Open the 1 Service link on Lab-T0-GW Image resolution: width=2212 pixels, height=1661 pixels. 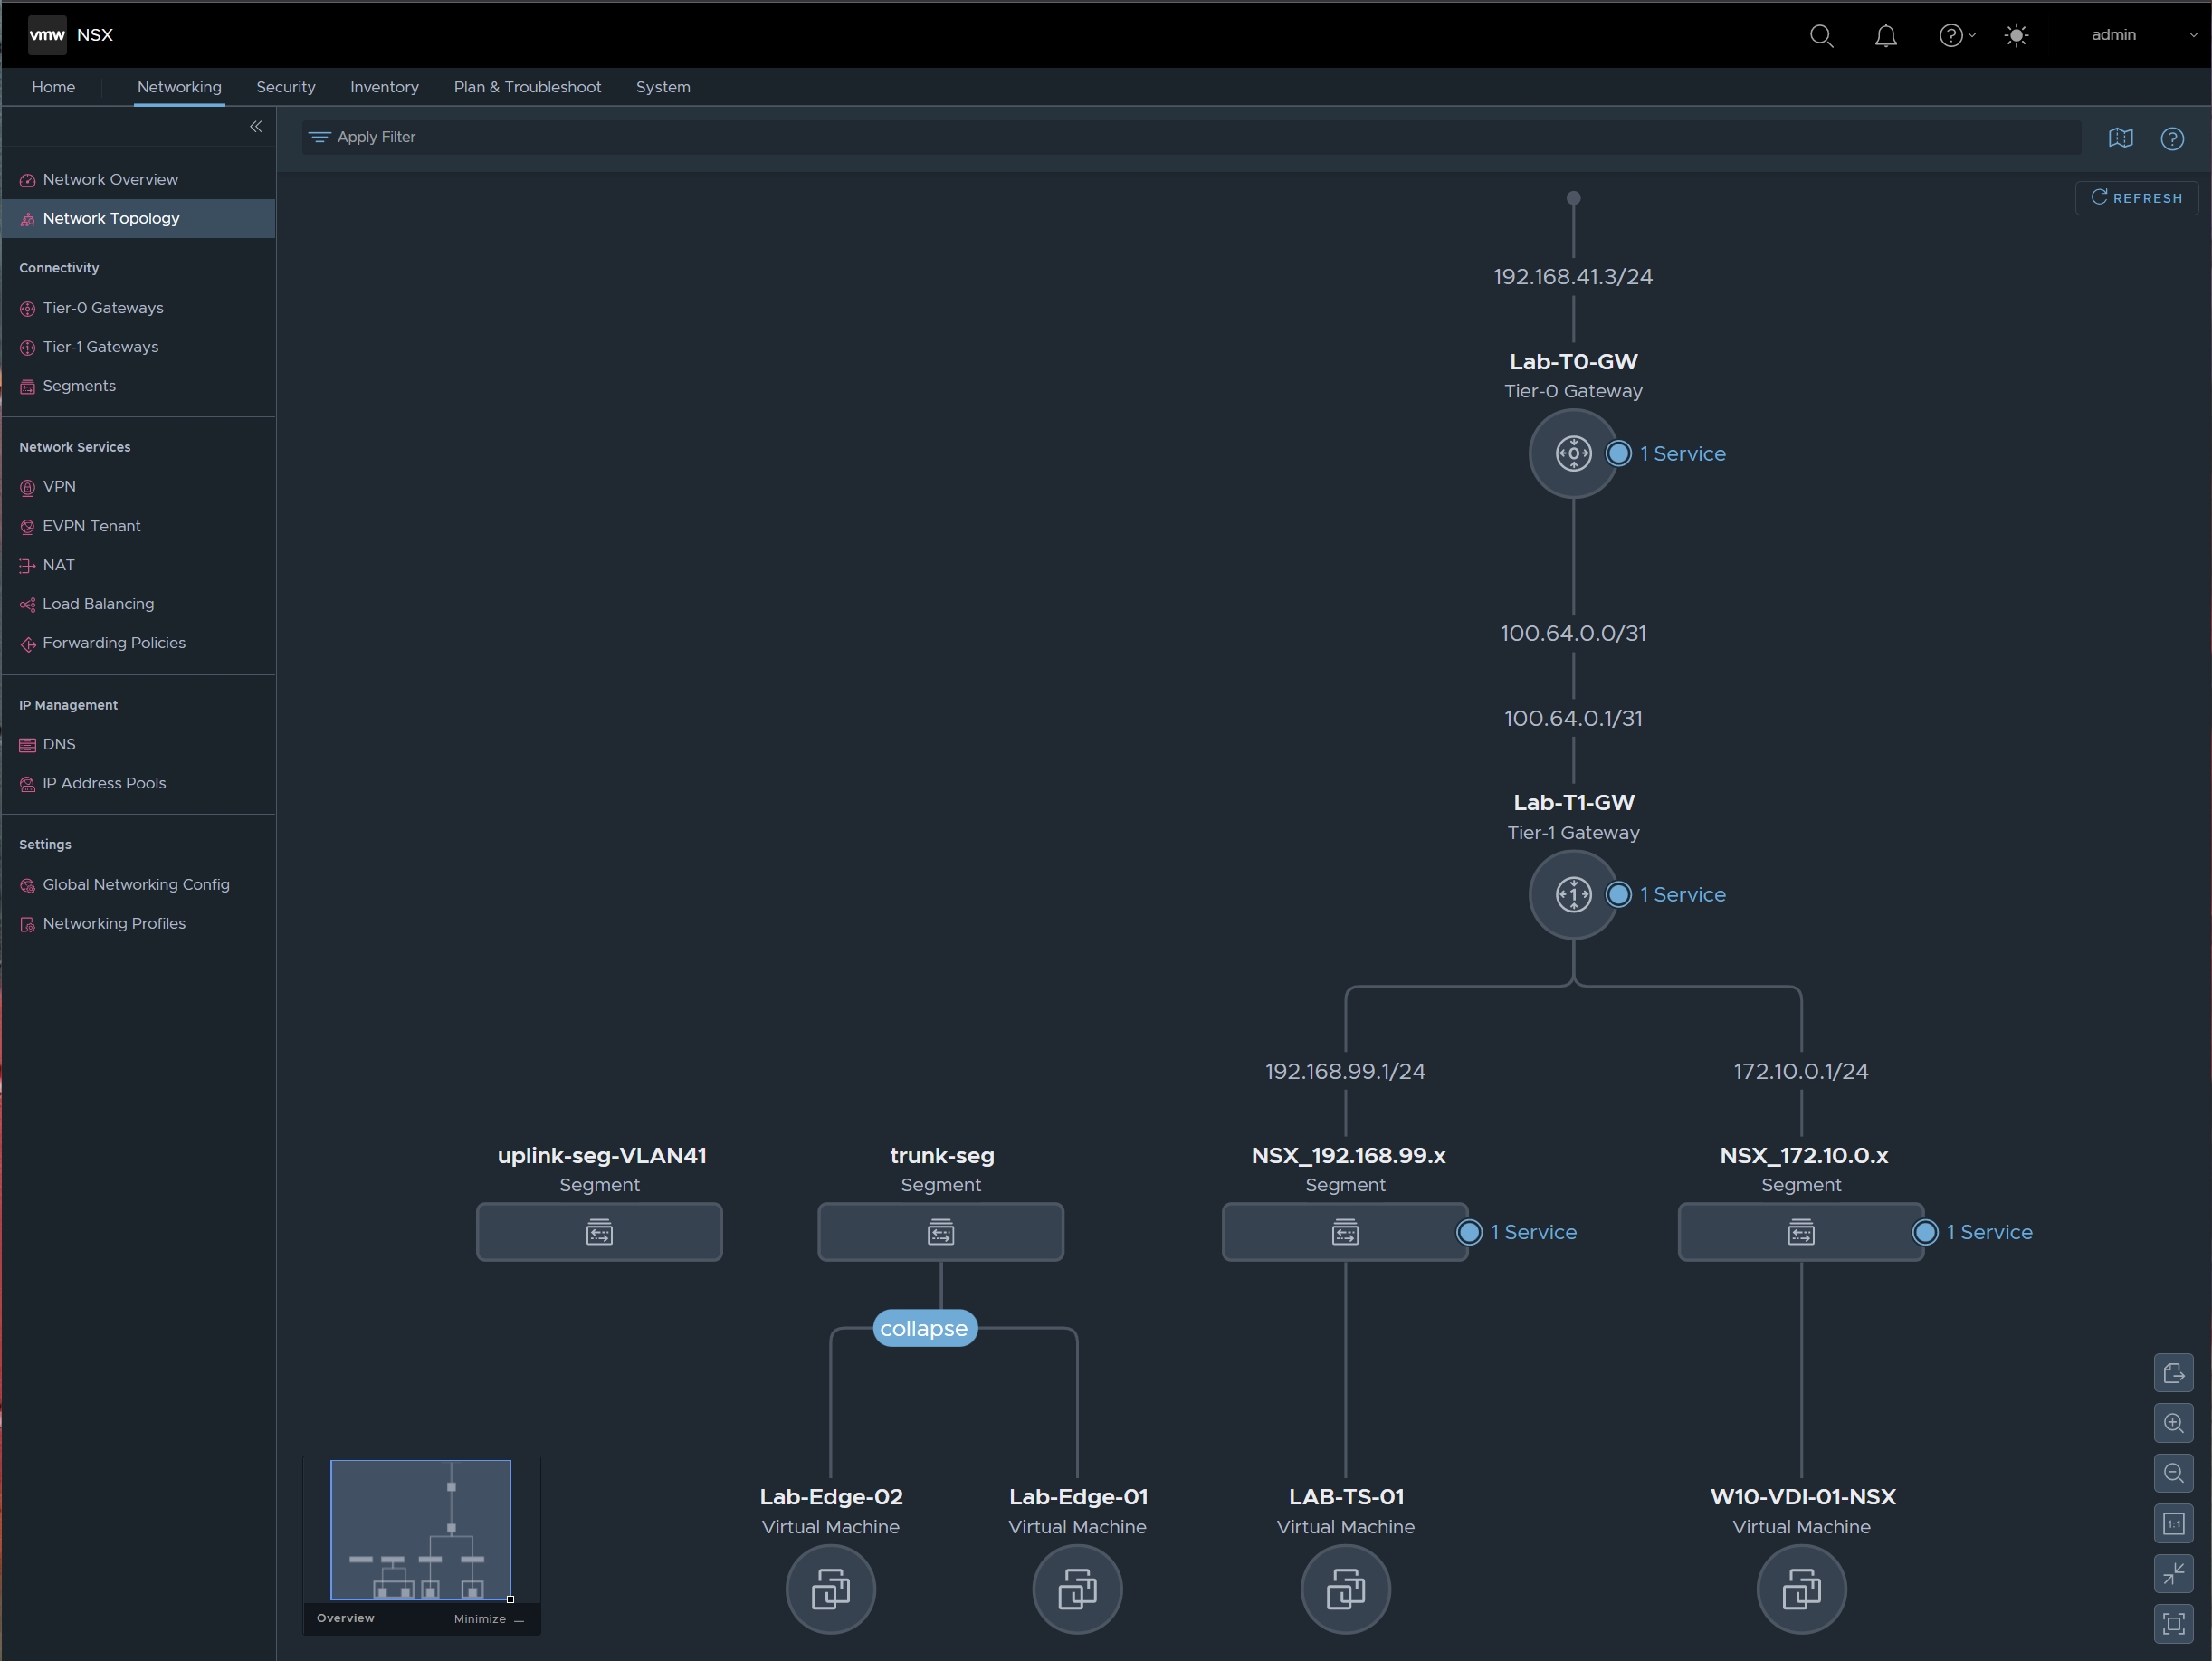coord(1682,454)
